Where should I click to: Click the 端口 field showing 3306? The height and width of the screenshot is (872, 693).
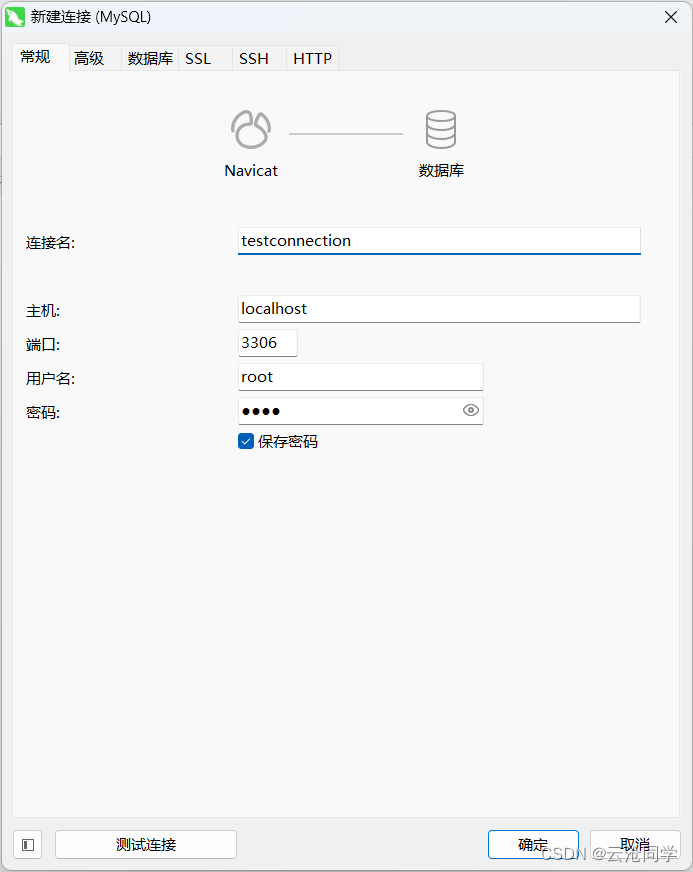tap(268, 343)
